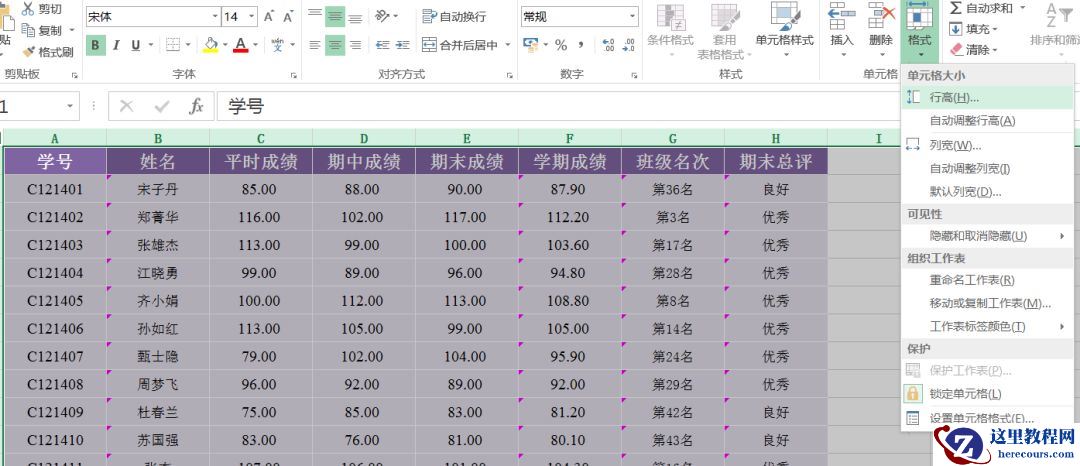Choose 重命名工作表(R) menu entry

(x=971, y=280)
